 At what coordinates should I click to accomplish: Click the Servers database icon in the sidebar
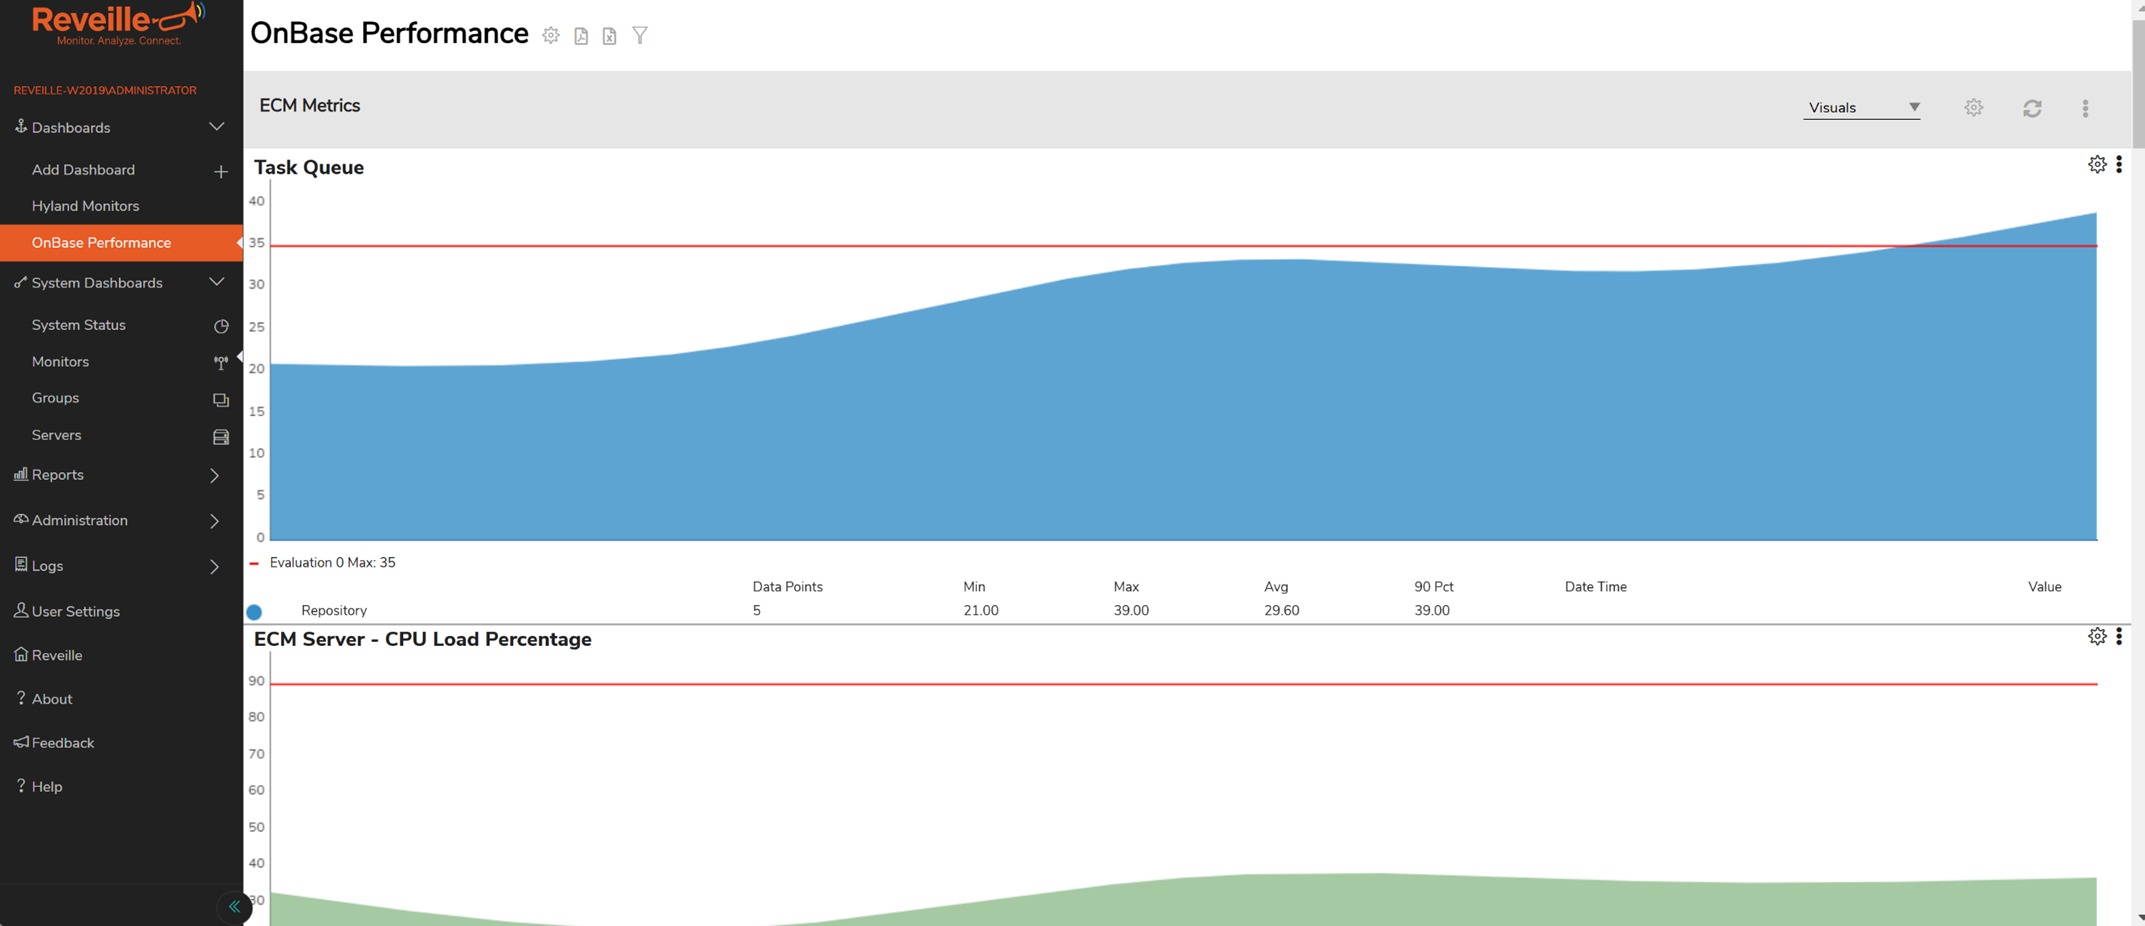click(x=220, y=436)
